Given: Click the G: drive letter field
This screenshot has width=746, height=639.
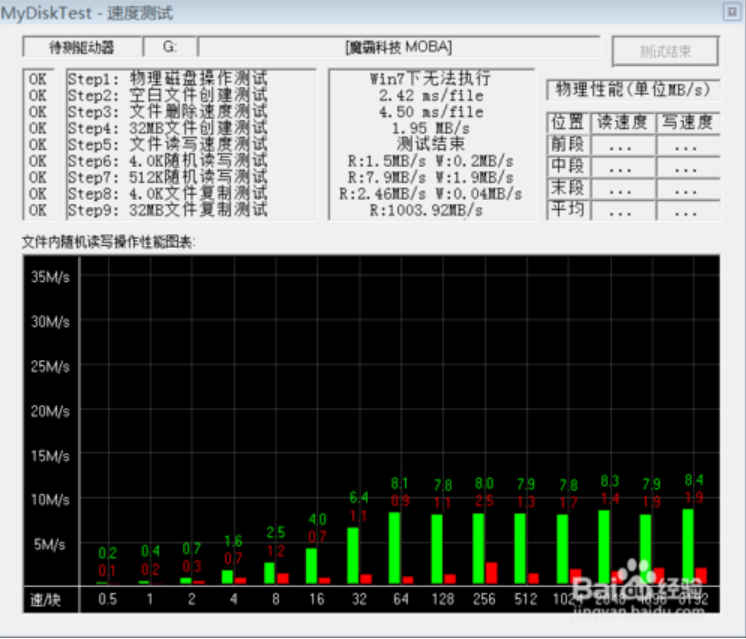Looking at the screenshot, I should coord(169,47).
